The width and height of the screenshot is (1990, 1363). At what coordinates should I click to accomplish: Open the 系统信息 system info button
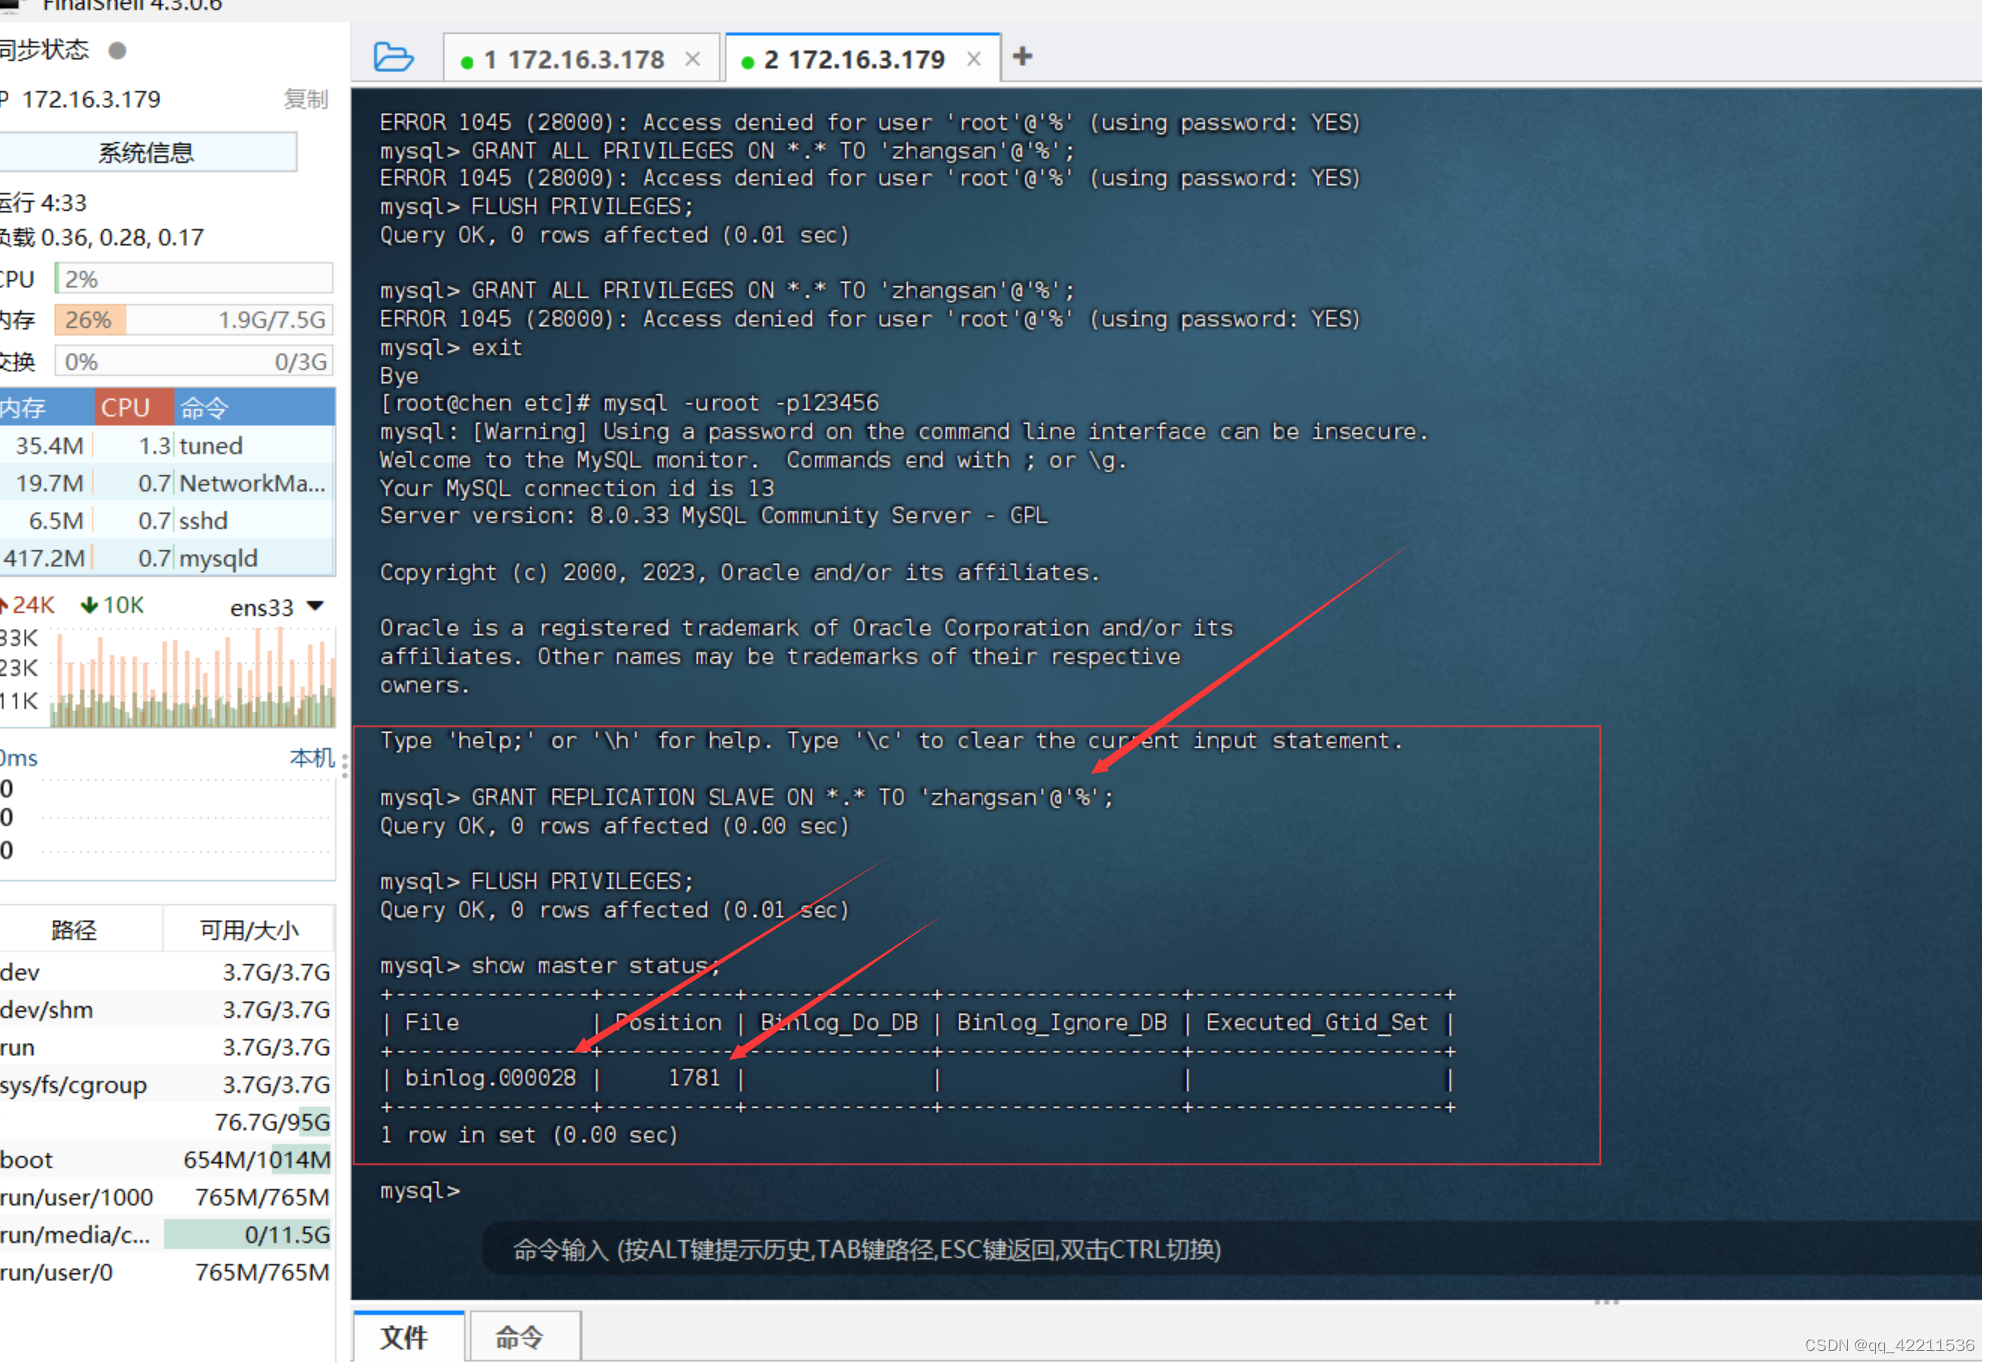pyautogui.click(x=147, y=153)
